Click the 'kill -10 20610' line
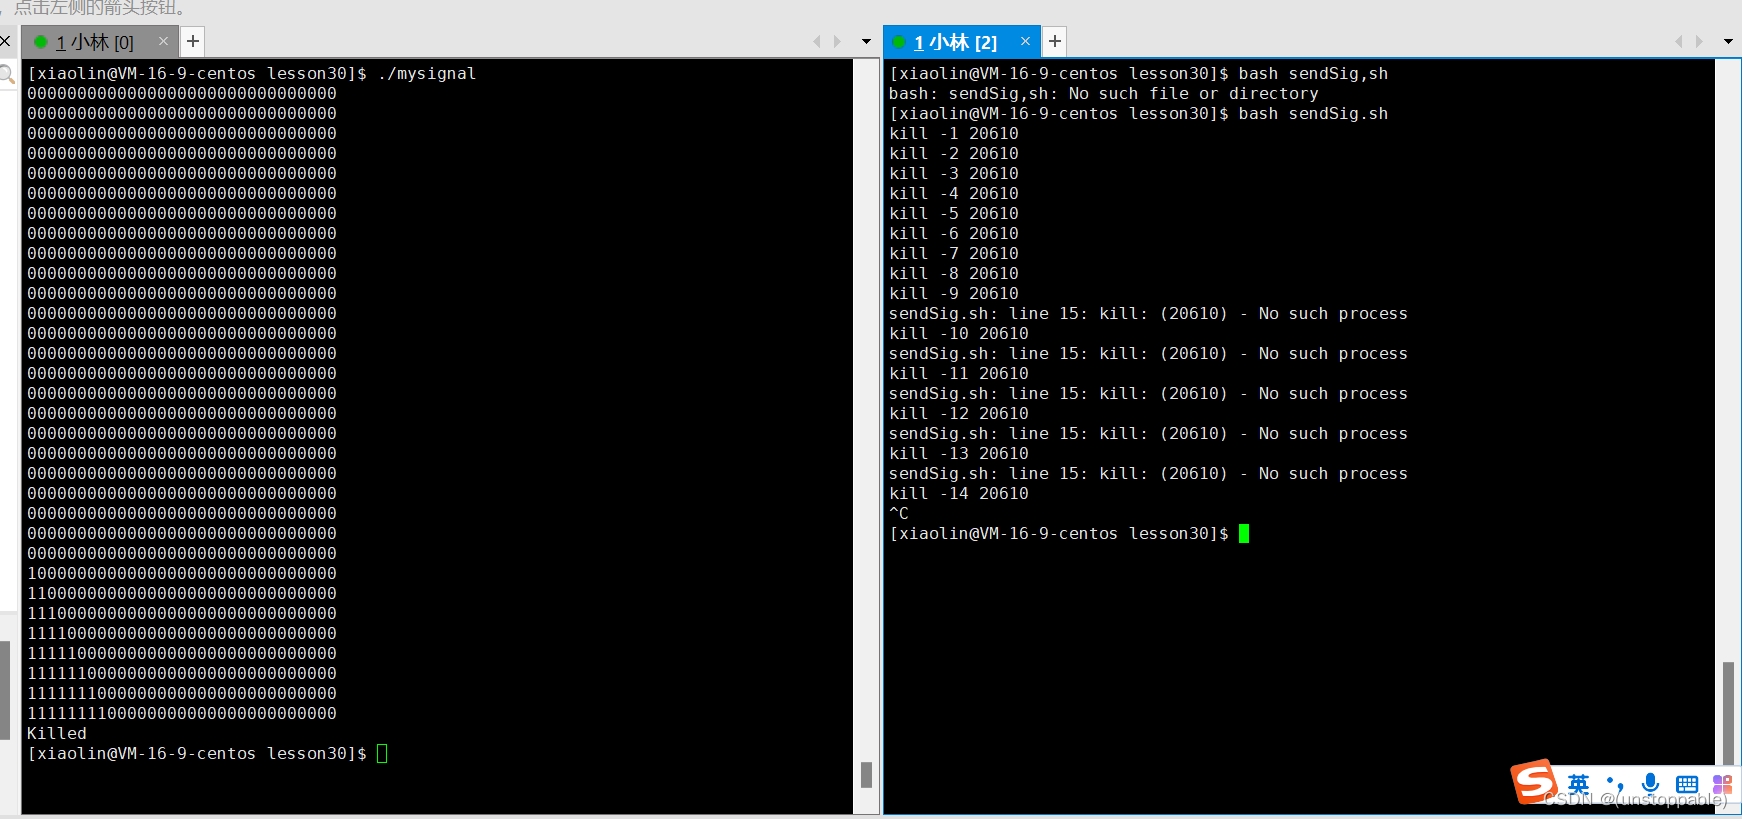This screenshot has height=819, width=1742. pyautogui.click(x=959, y=333)
